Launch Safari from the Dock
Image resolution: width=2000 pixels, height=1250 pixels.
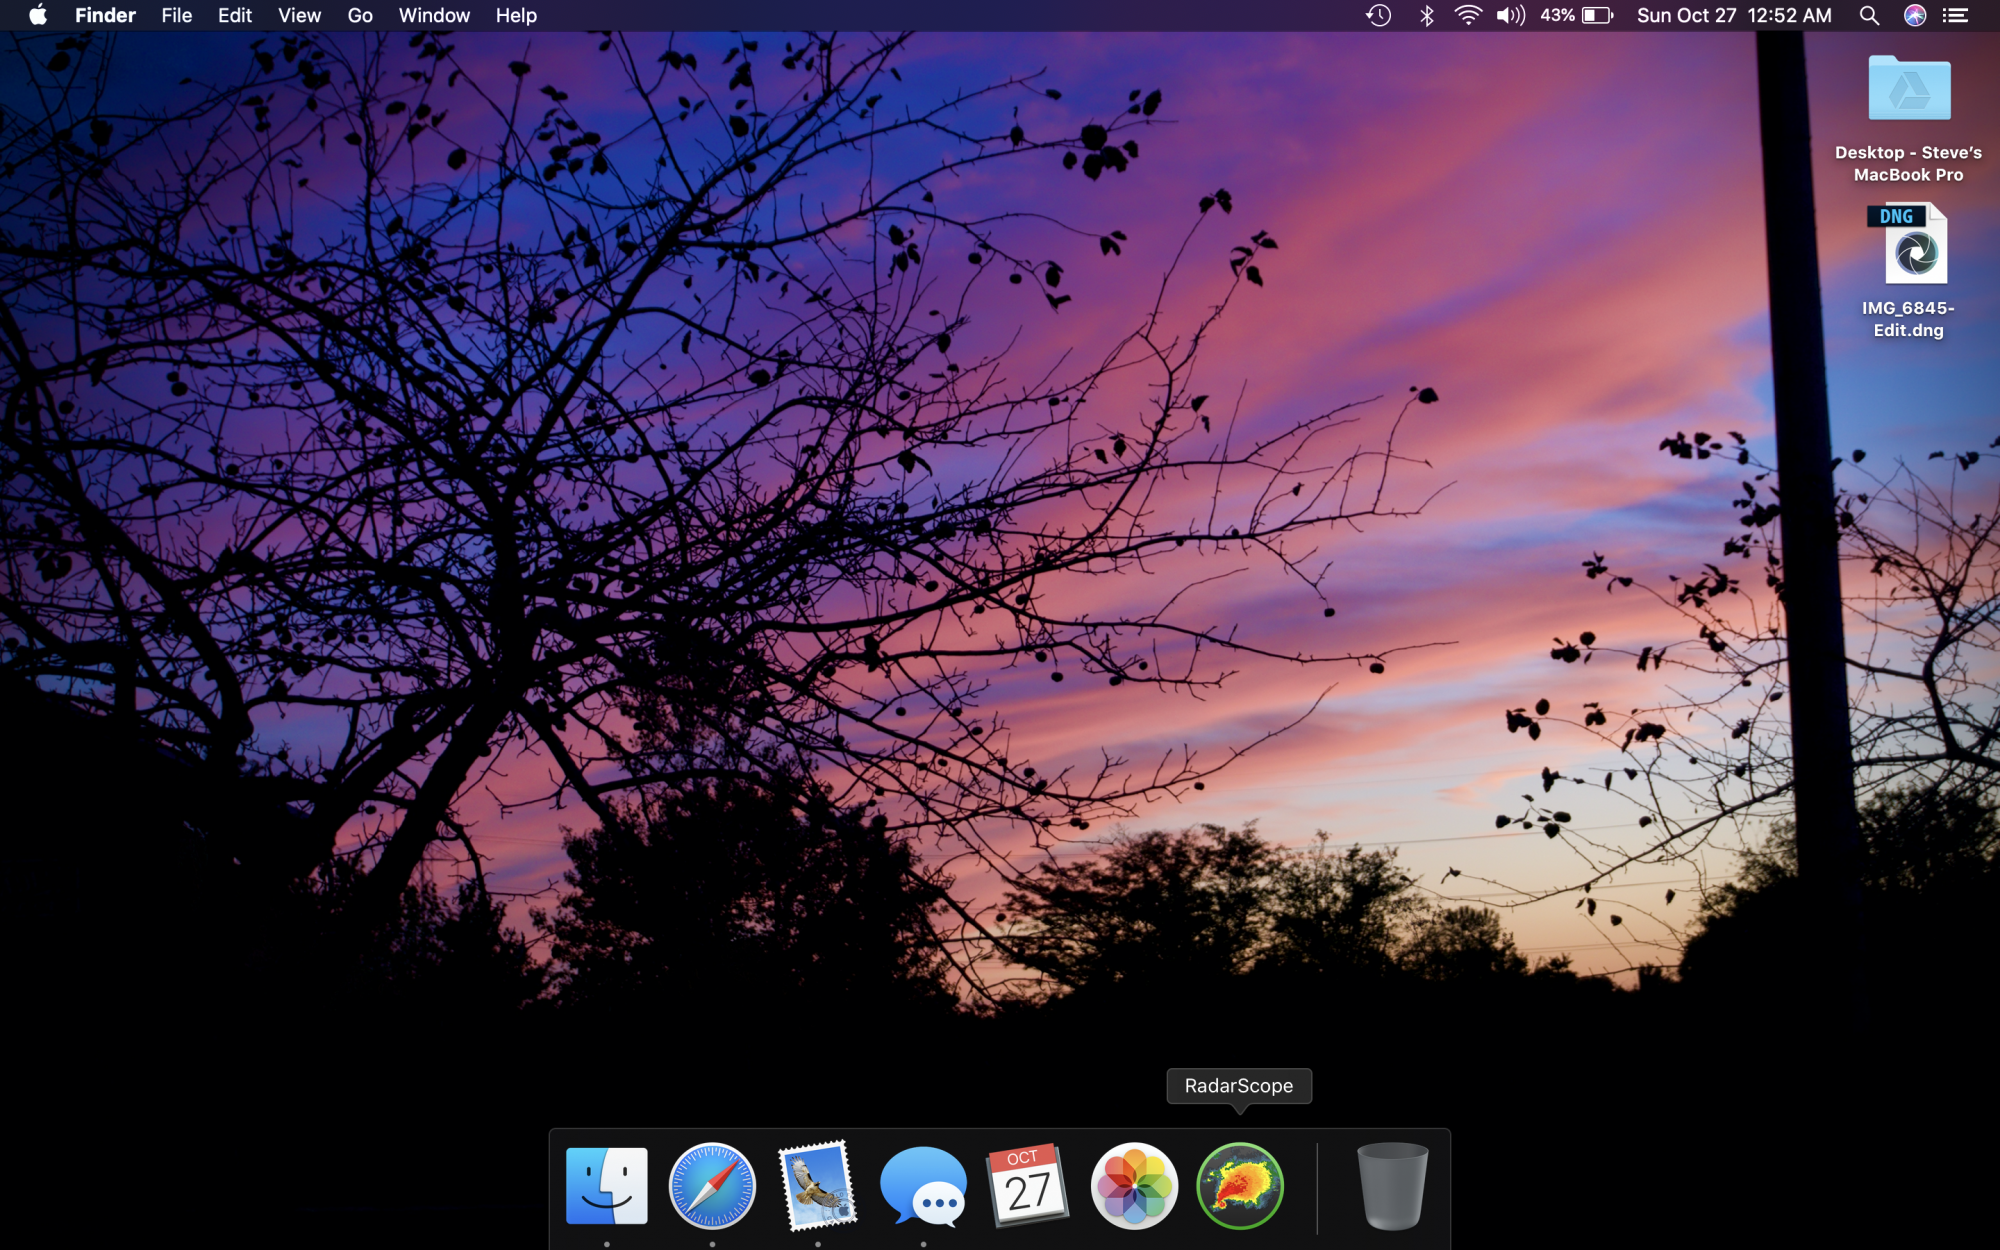coord(712,1187)
